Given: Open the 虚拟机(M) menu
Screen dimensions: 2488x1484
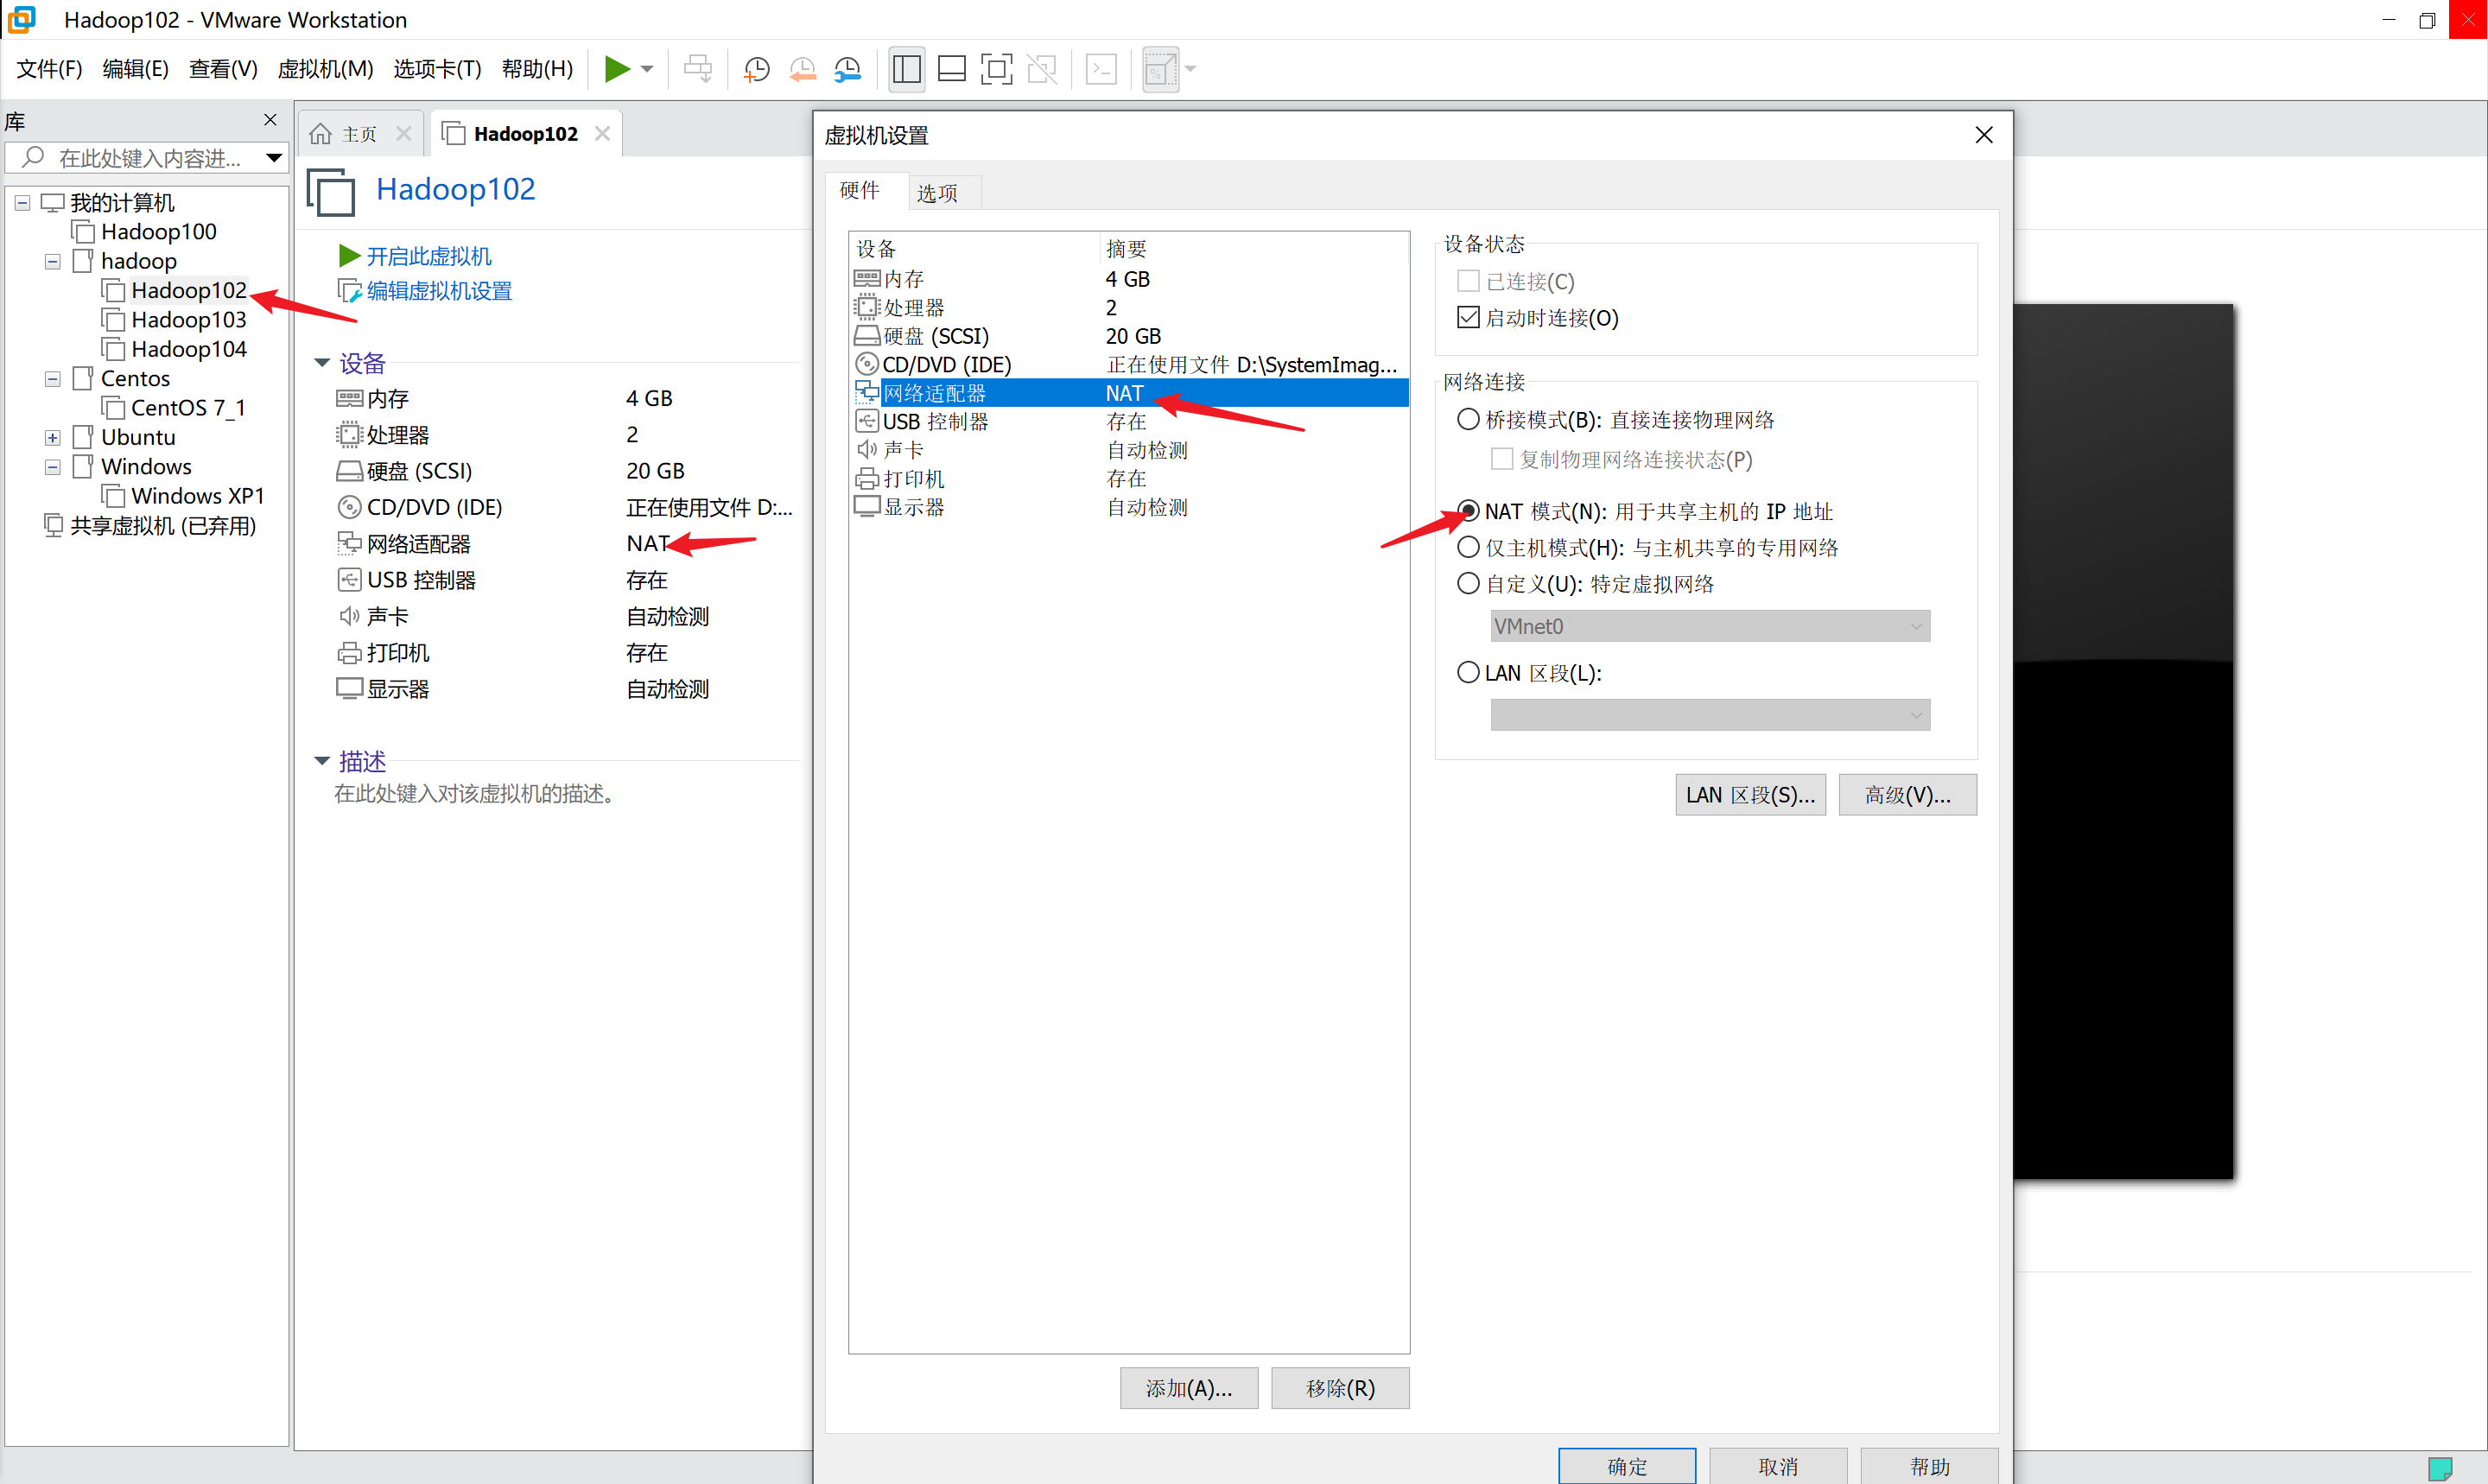Looking at the screenshot, I should pos(325,69).
